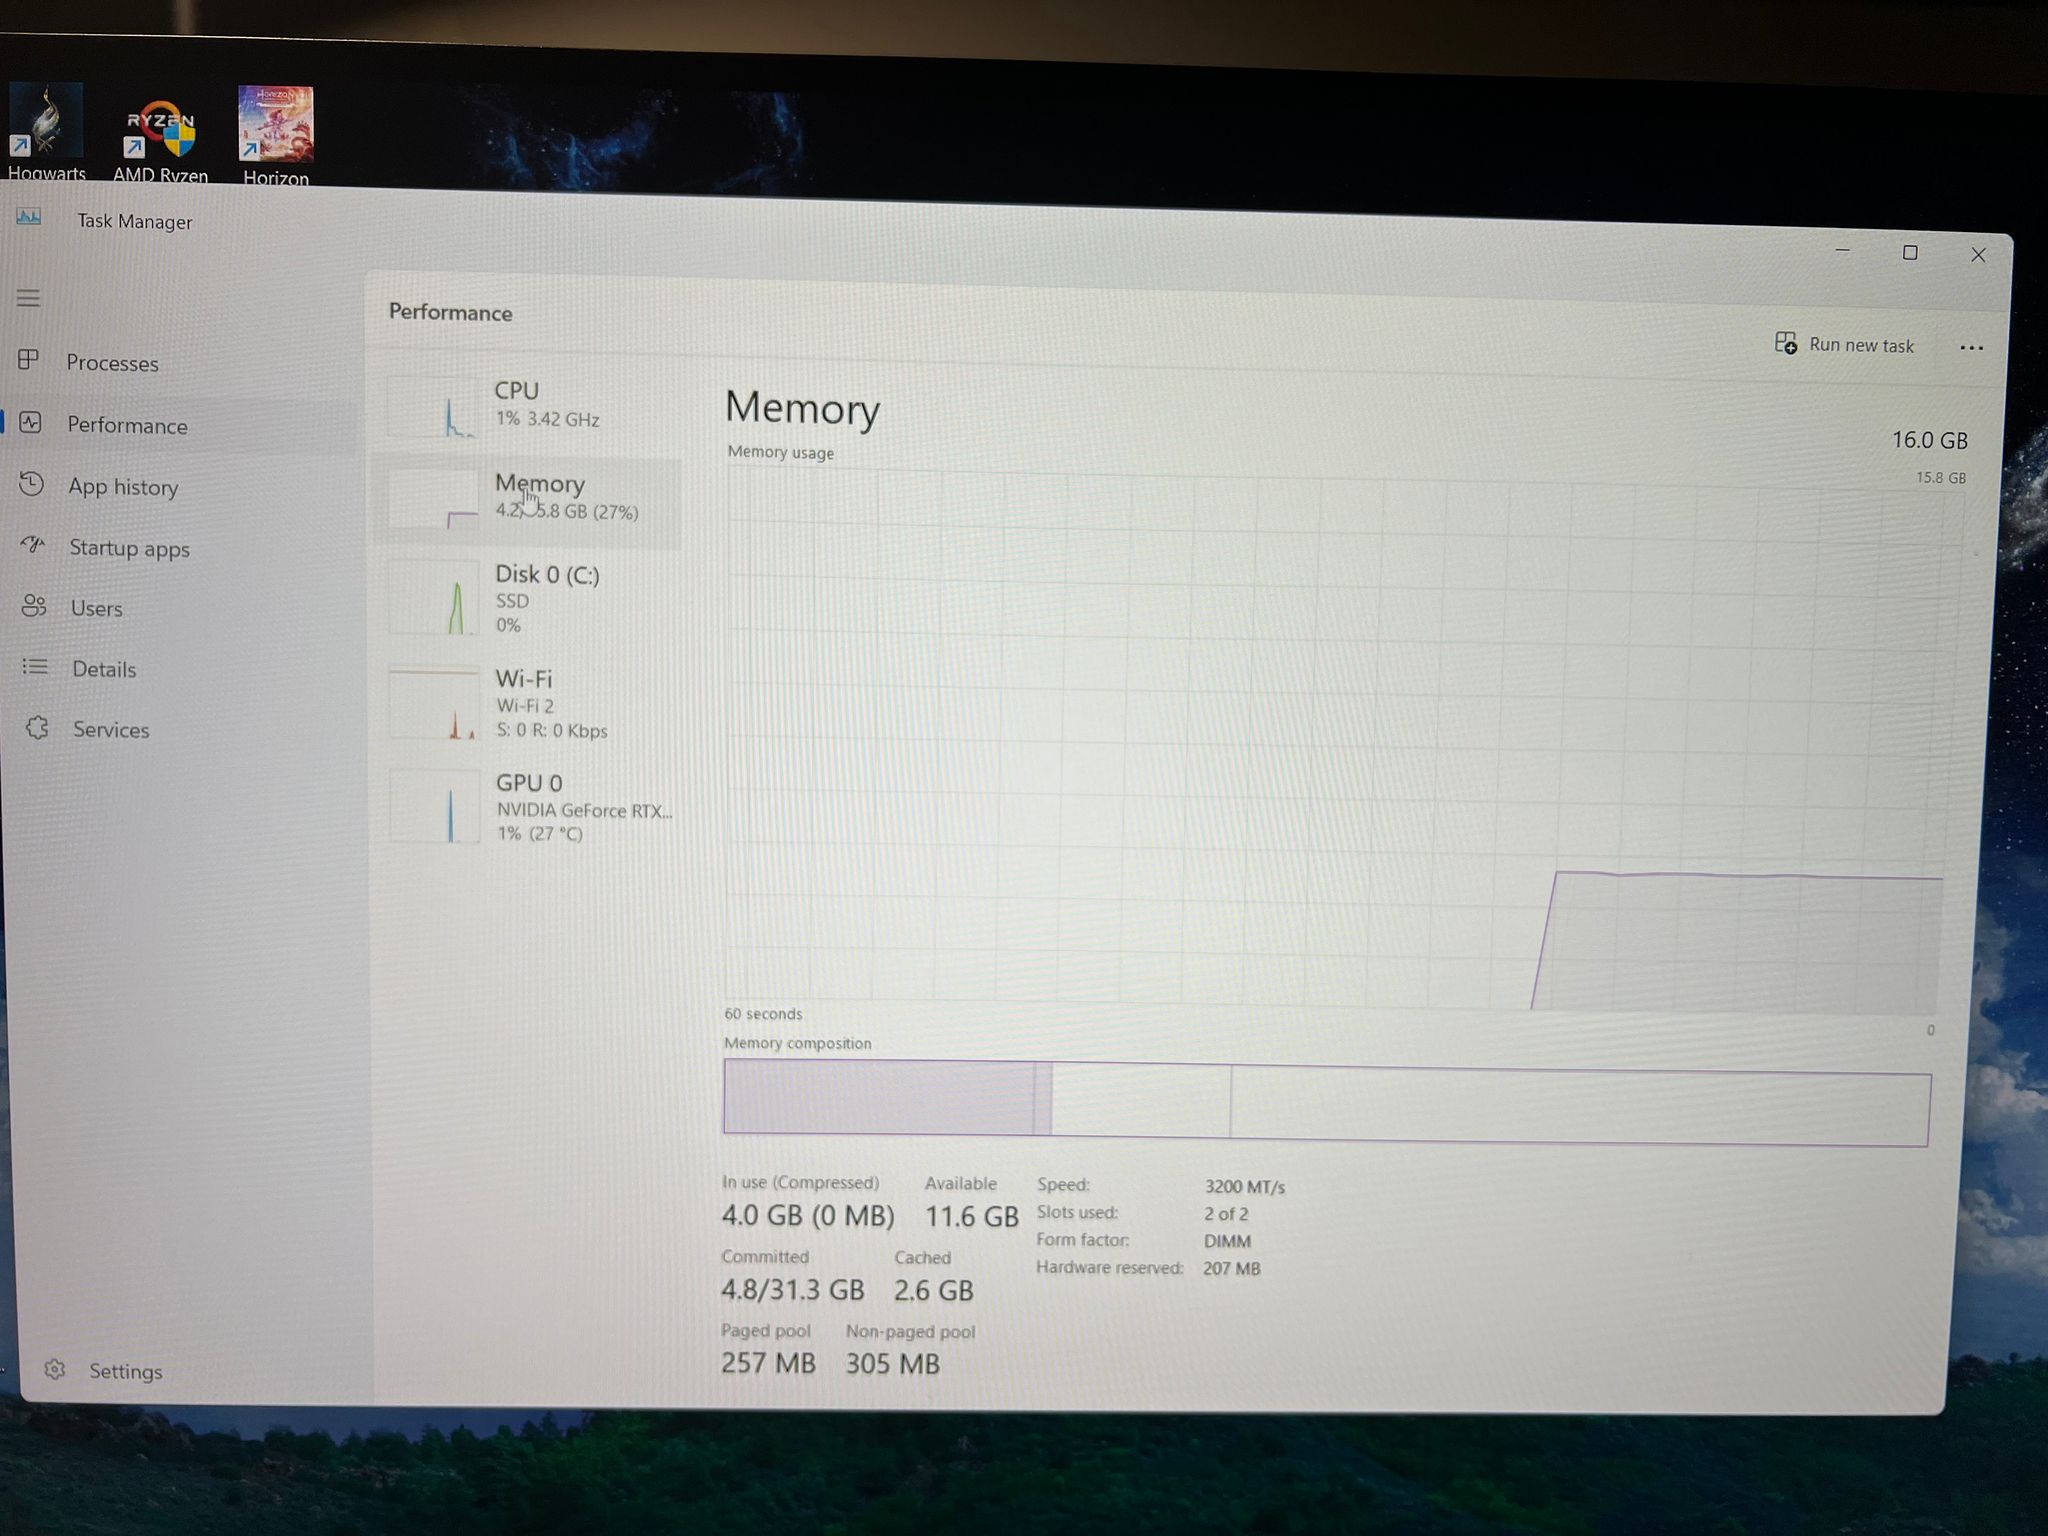Select the Wi-Fi graph thumbnail
Viewport: 2048px width, 1536px height.
pos(434,704)
